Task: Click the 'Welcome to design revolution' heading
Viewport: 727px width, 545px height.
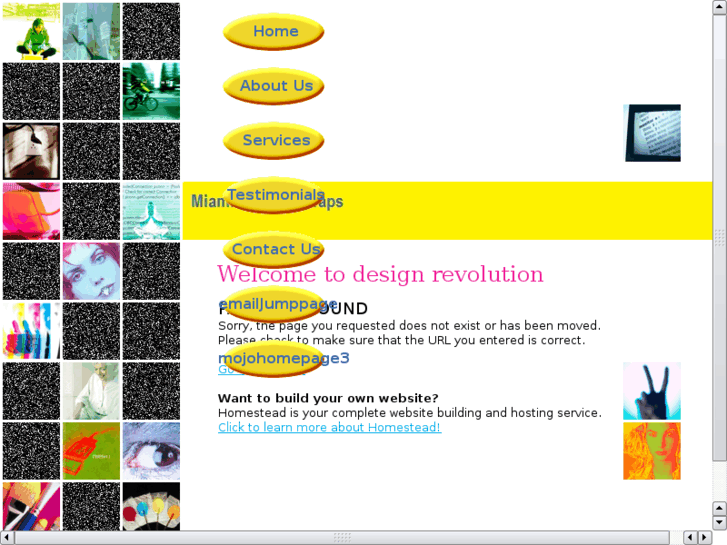Action: tap(380, 274)
